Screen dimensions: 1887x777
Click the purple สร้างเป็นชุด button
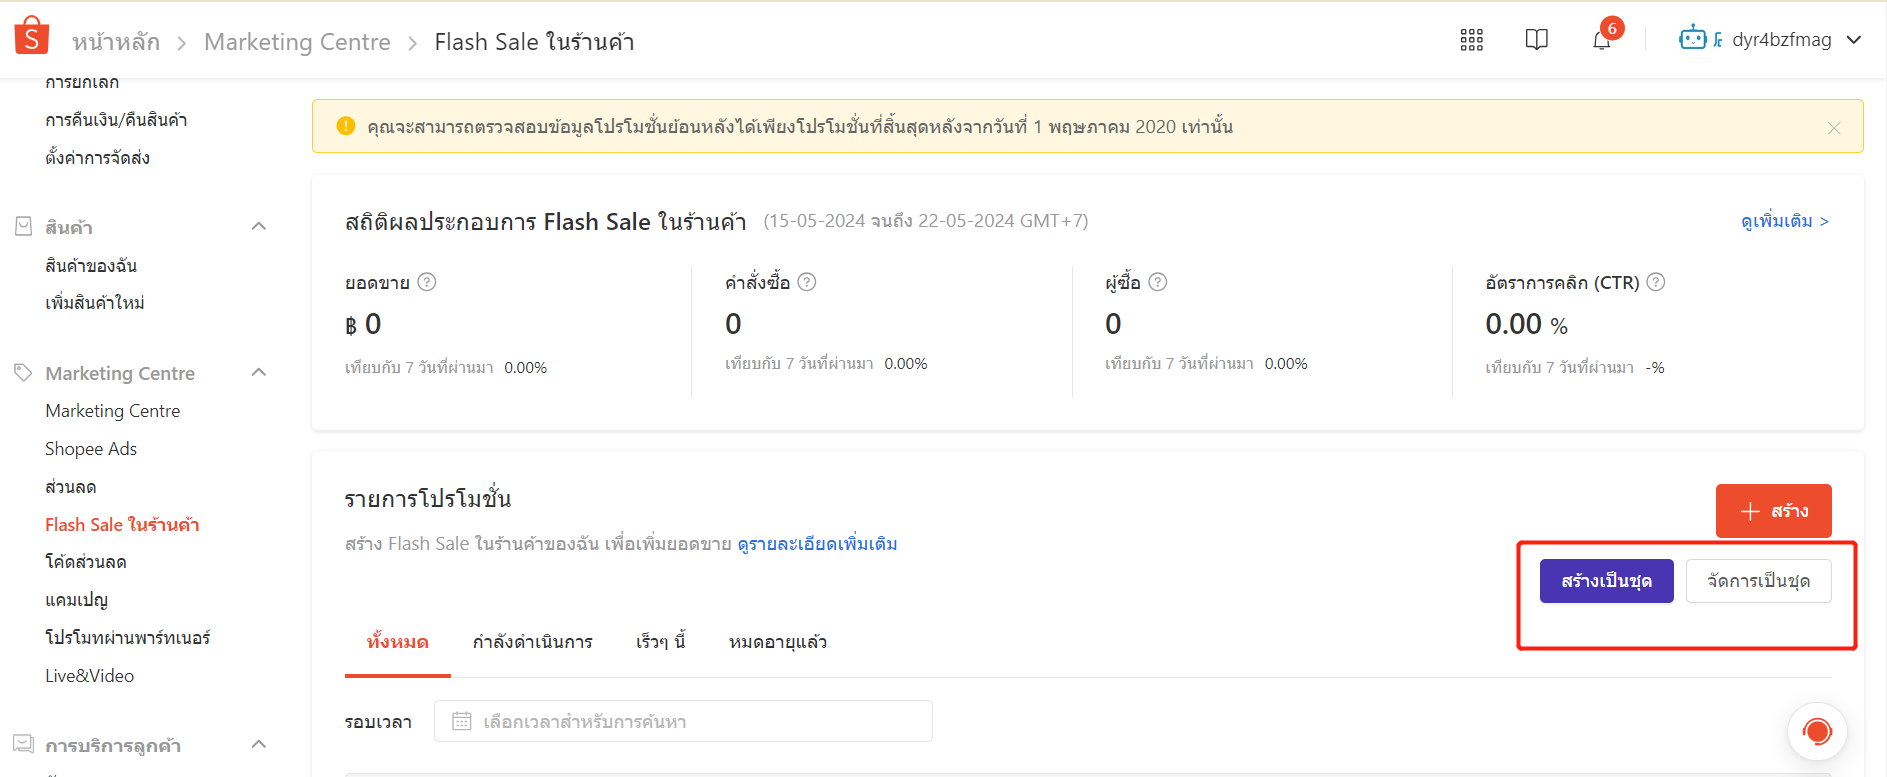1606,581
